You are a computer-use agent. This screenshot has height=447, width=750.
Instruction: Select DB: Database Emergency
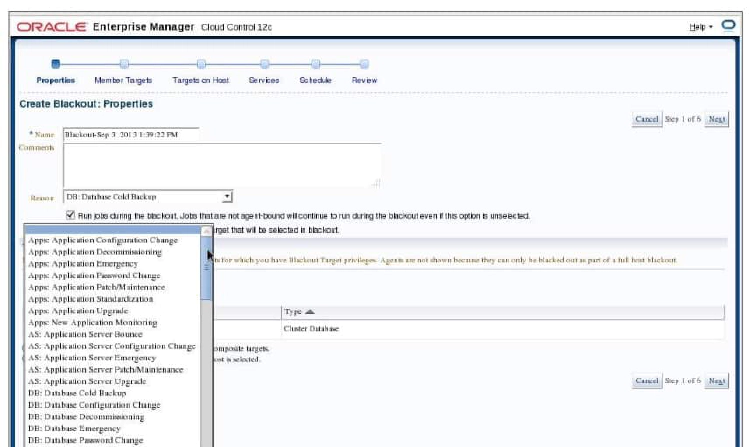[74, 428]
